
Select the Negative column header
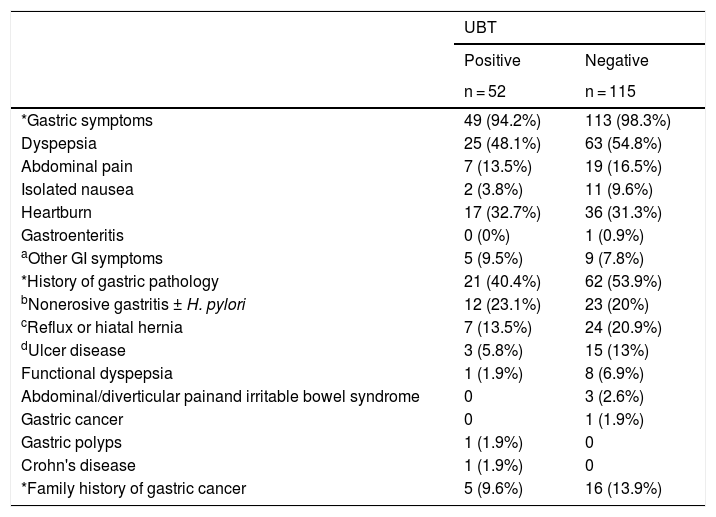(616, 61)
